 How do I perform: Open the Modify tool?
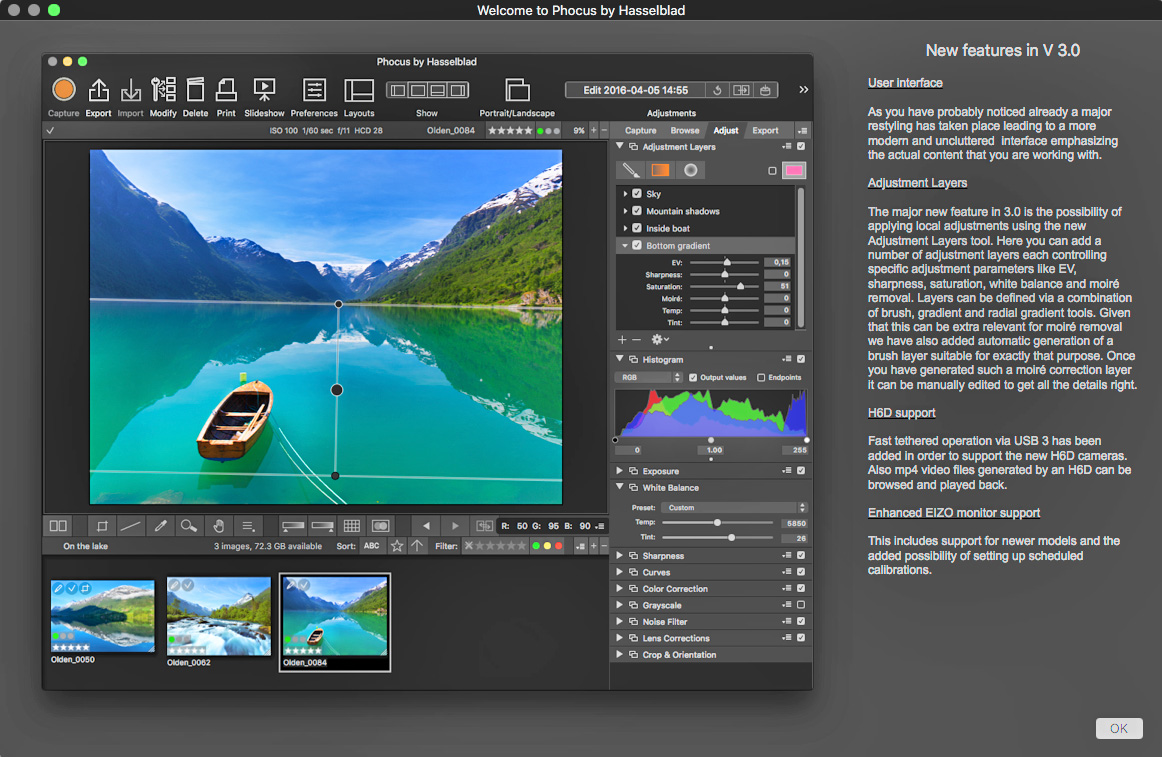[x=163, y=90]
